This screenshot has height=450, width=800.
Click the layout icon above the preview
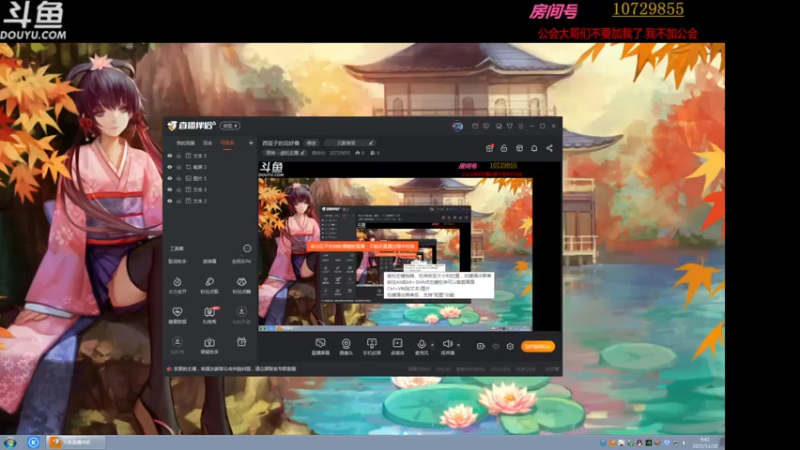(x=519, y=148)
